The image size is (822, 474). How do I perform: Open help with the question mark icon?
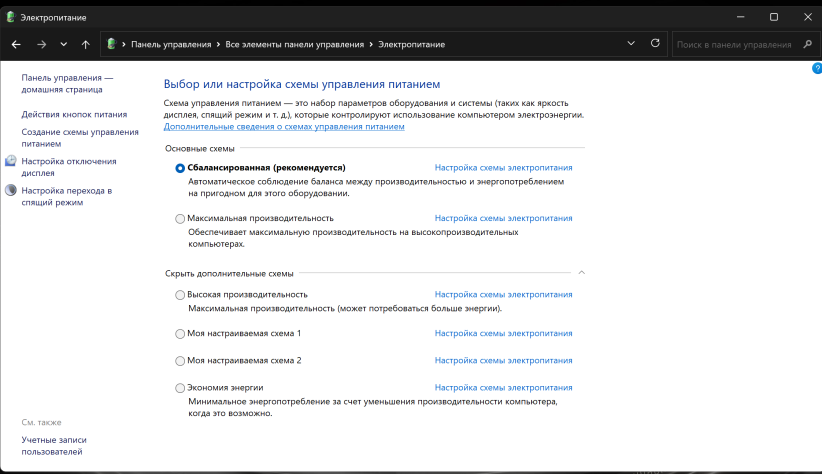click(816, 68)
